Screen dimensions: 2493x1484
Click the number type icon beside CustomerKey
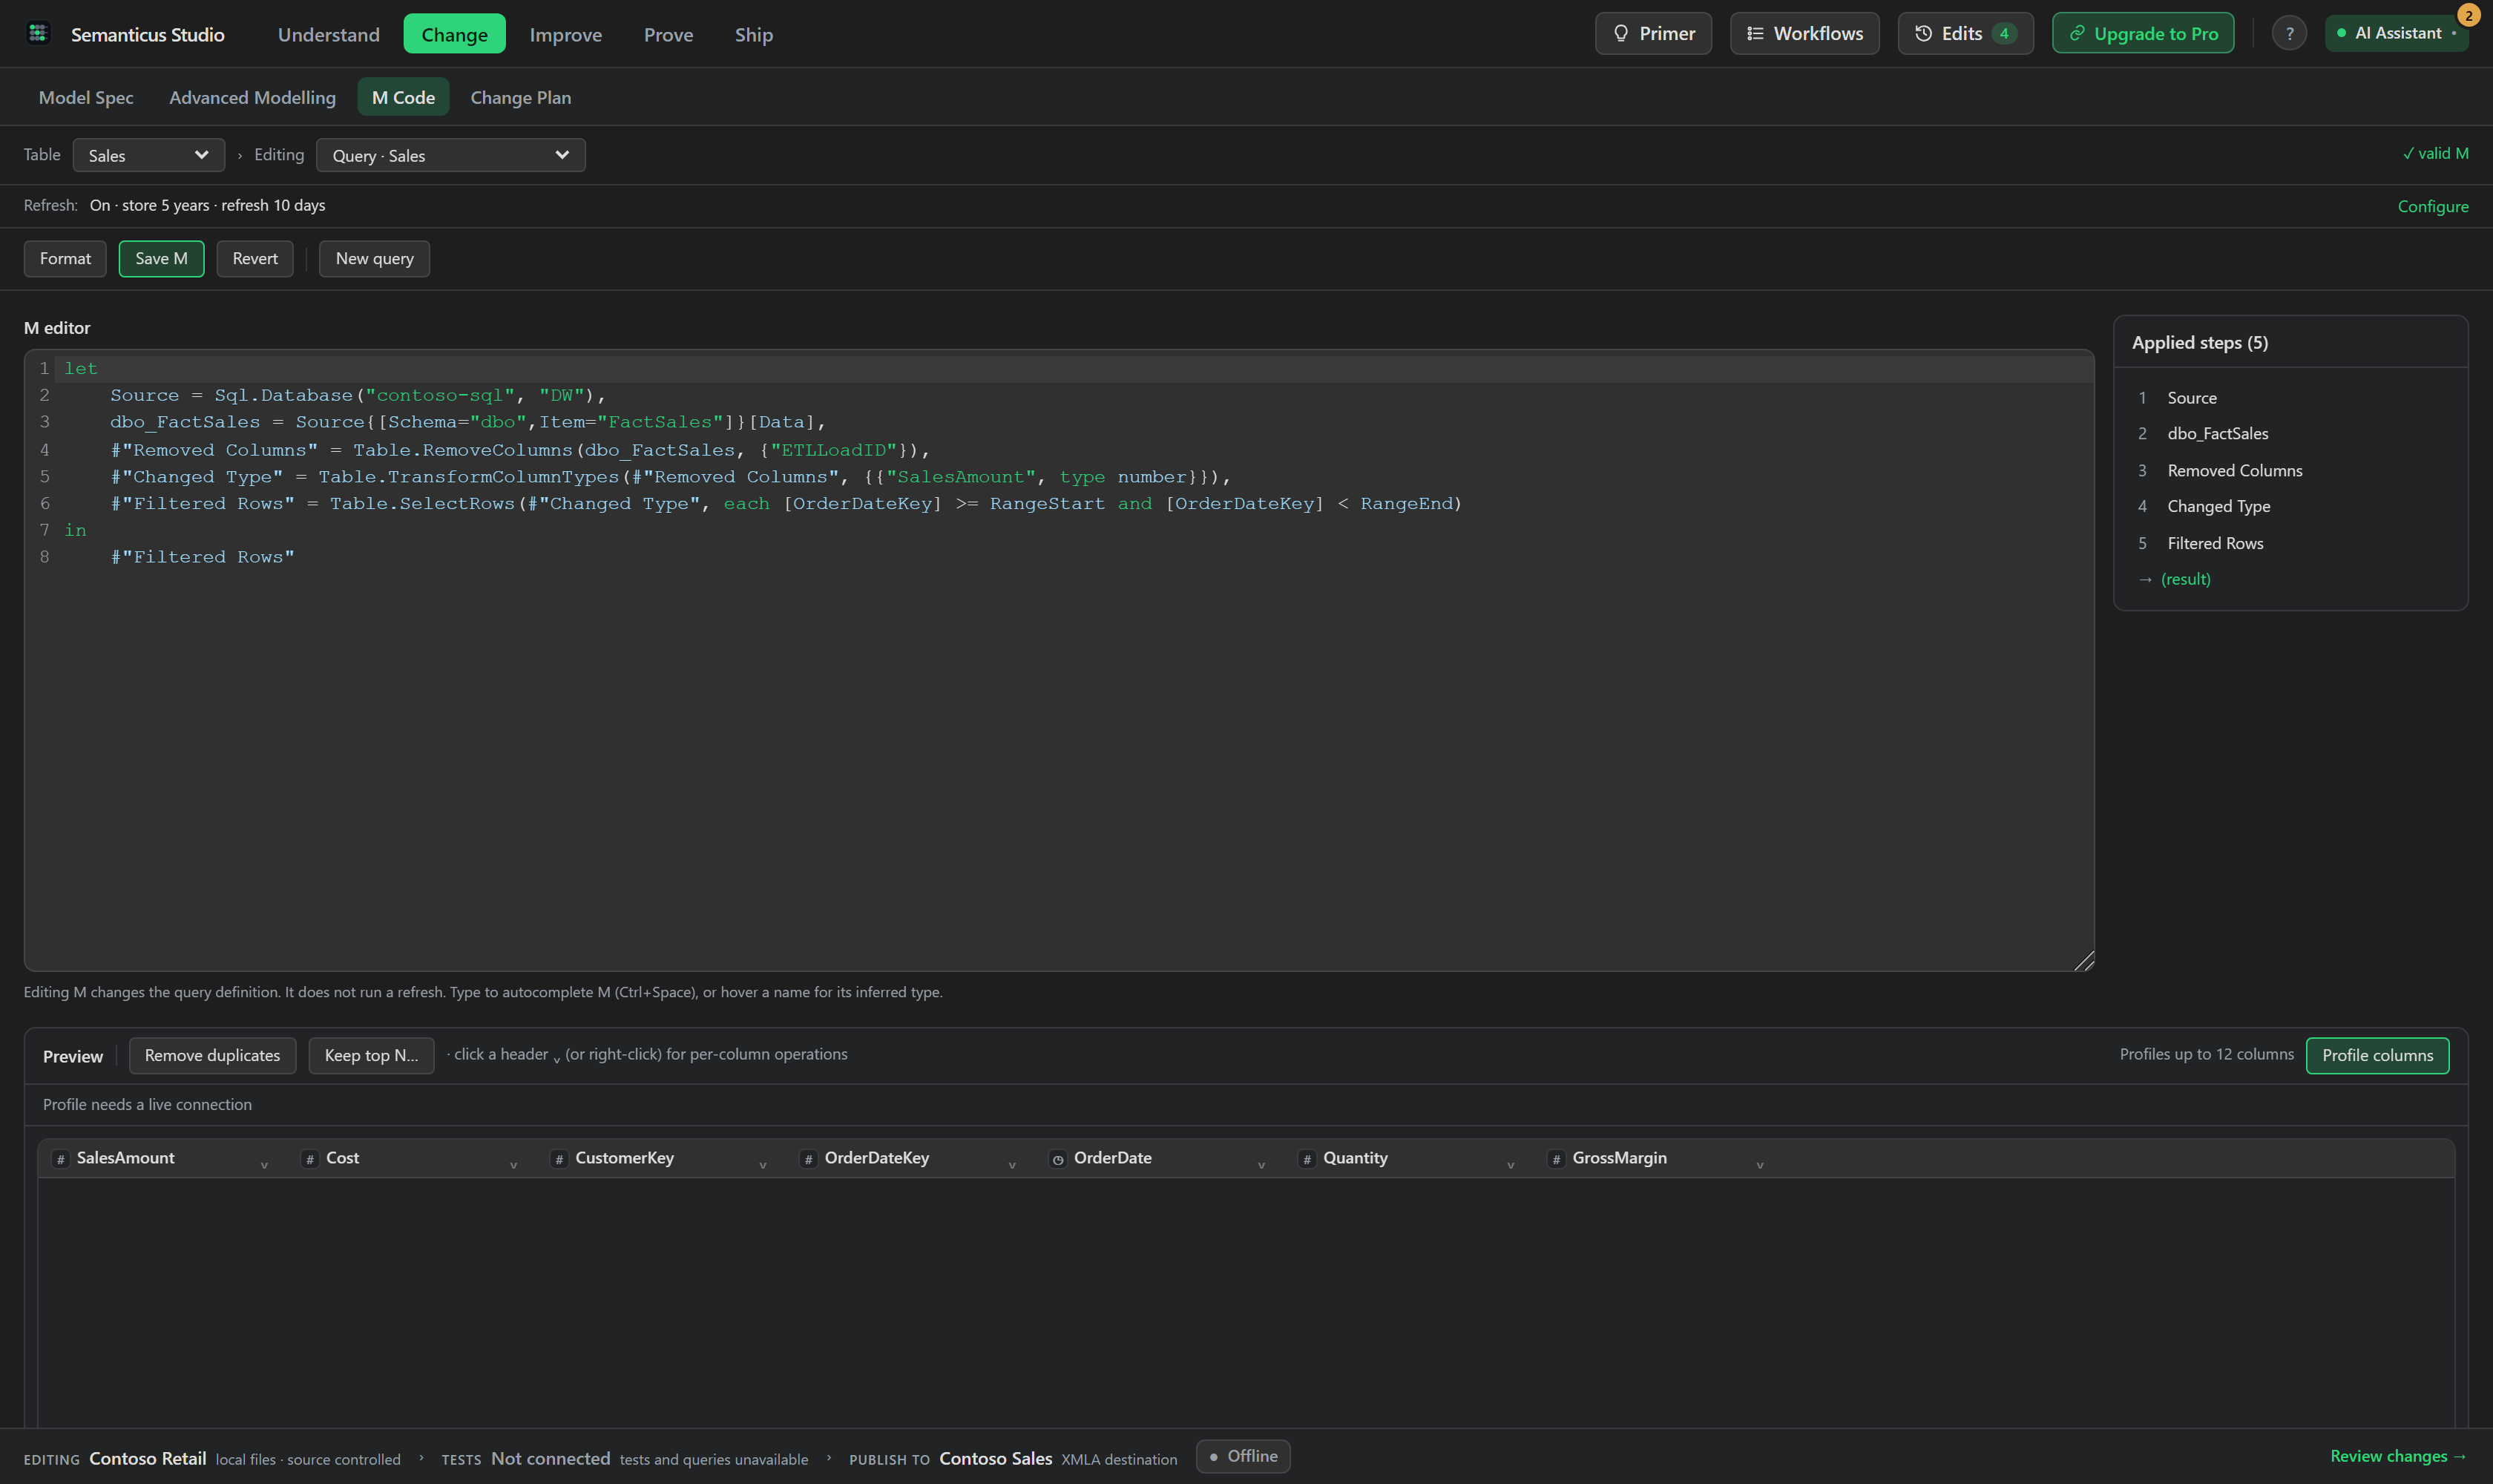[x=559, y=1159]
